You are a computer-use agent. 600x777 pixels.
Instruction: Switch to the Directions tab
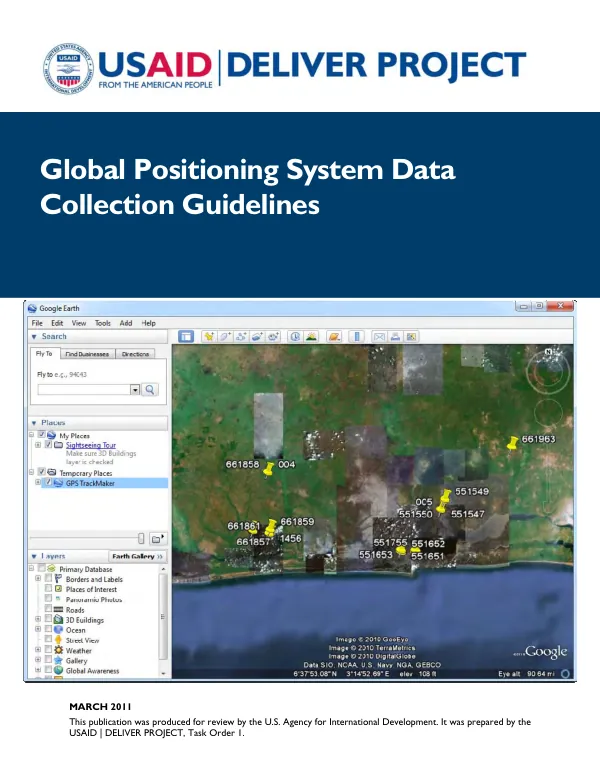pos(135,354)
